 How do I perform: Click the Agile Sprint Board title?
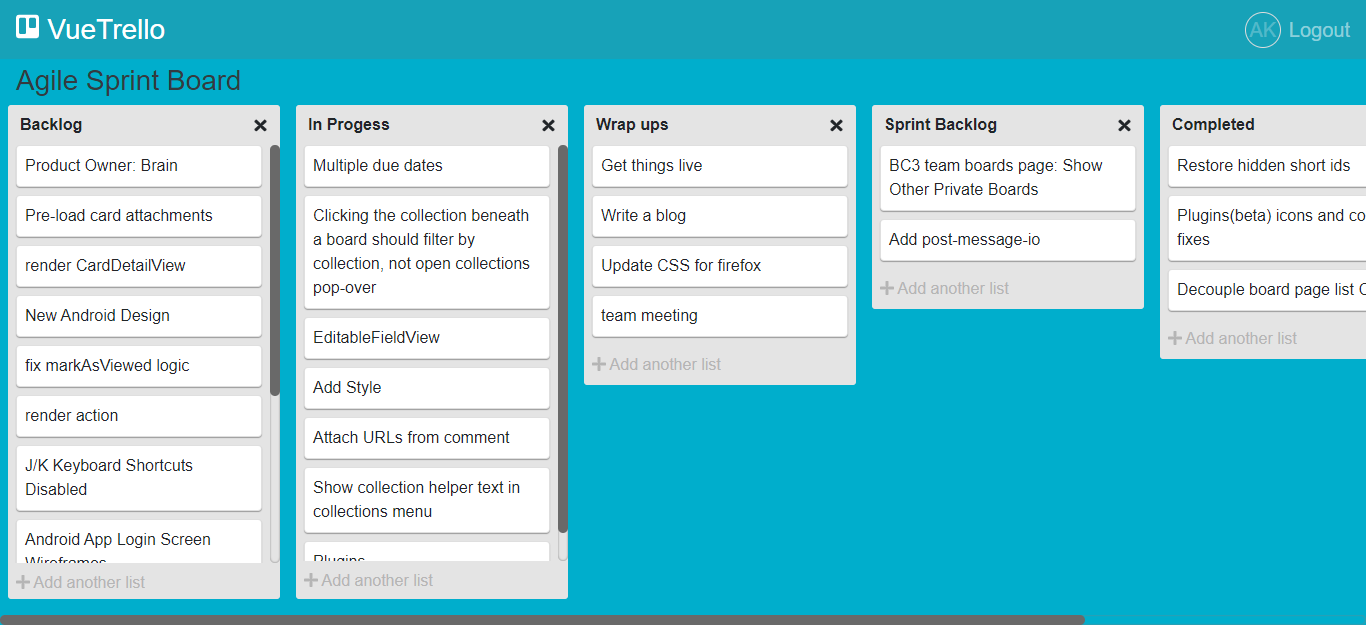pyautogui.click(x=128, y=80)
